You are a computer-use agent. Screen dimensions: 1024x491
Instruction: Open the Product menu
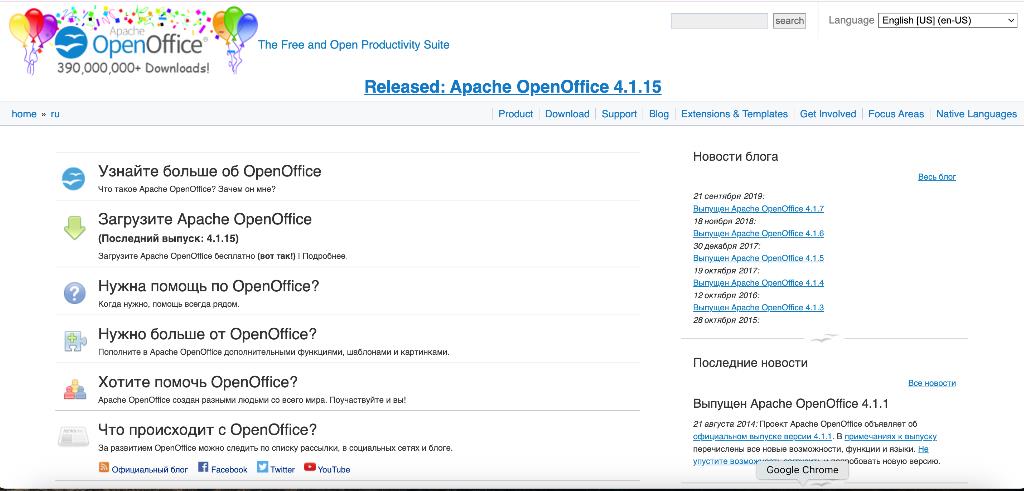515,114
